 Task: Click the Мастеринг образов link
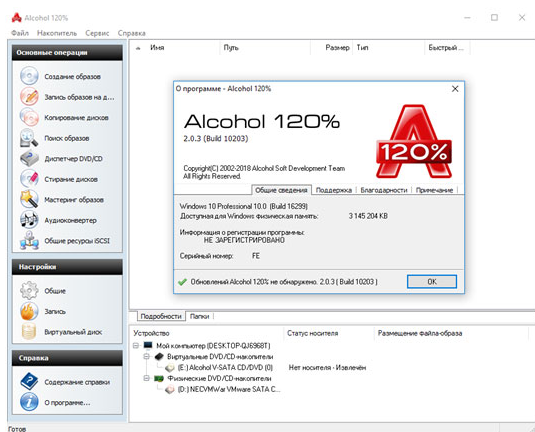tap(74, 200)
